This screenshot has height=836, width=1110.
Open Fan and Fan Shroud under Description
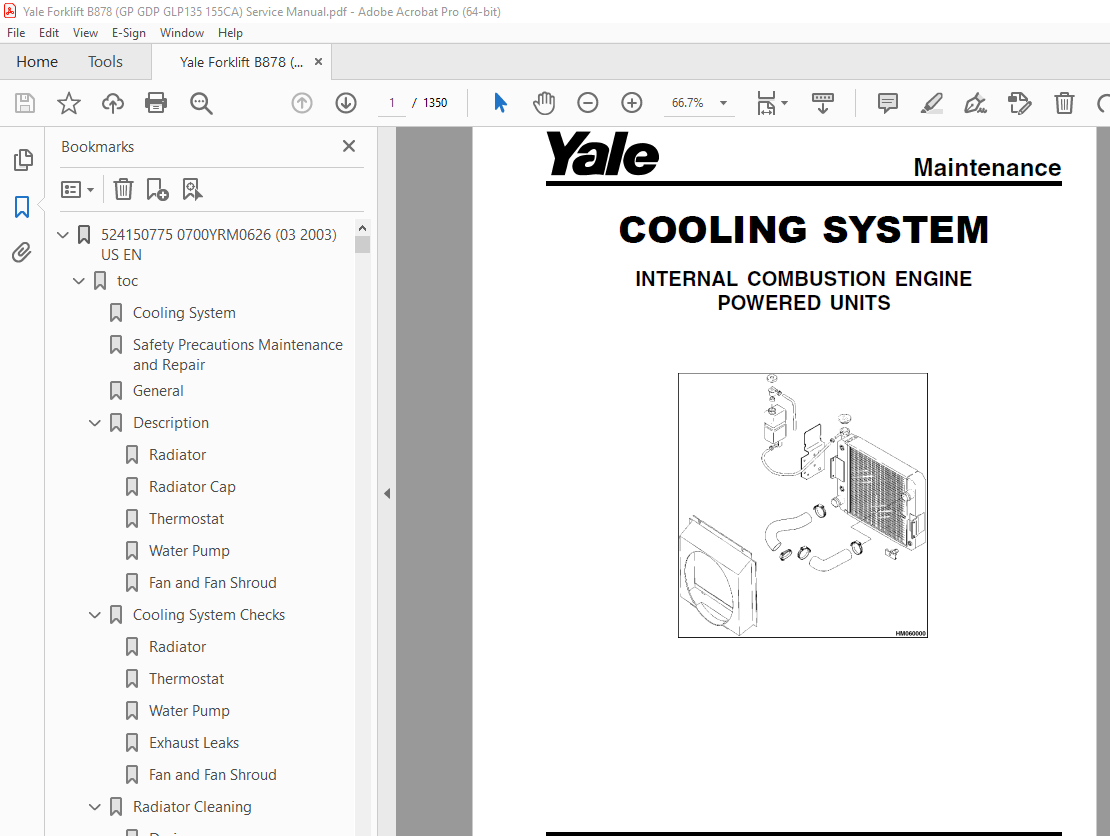click(x=212, y=583)
